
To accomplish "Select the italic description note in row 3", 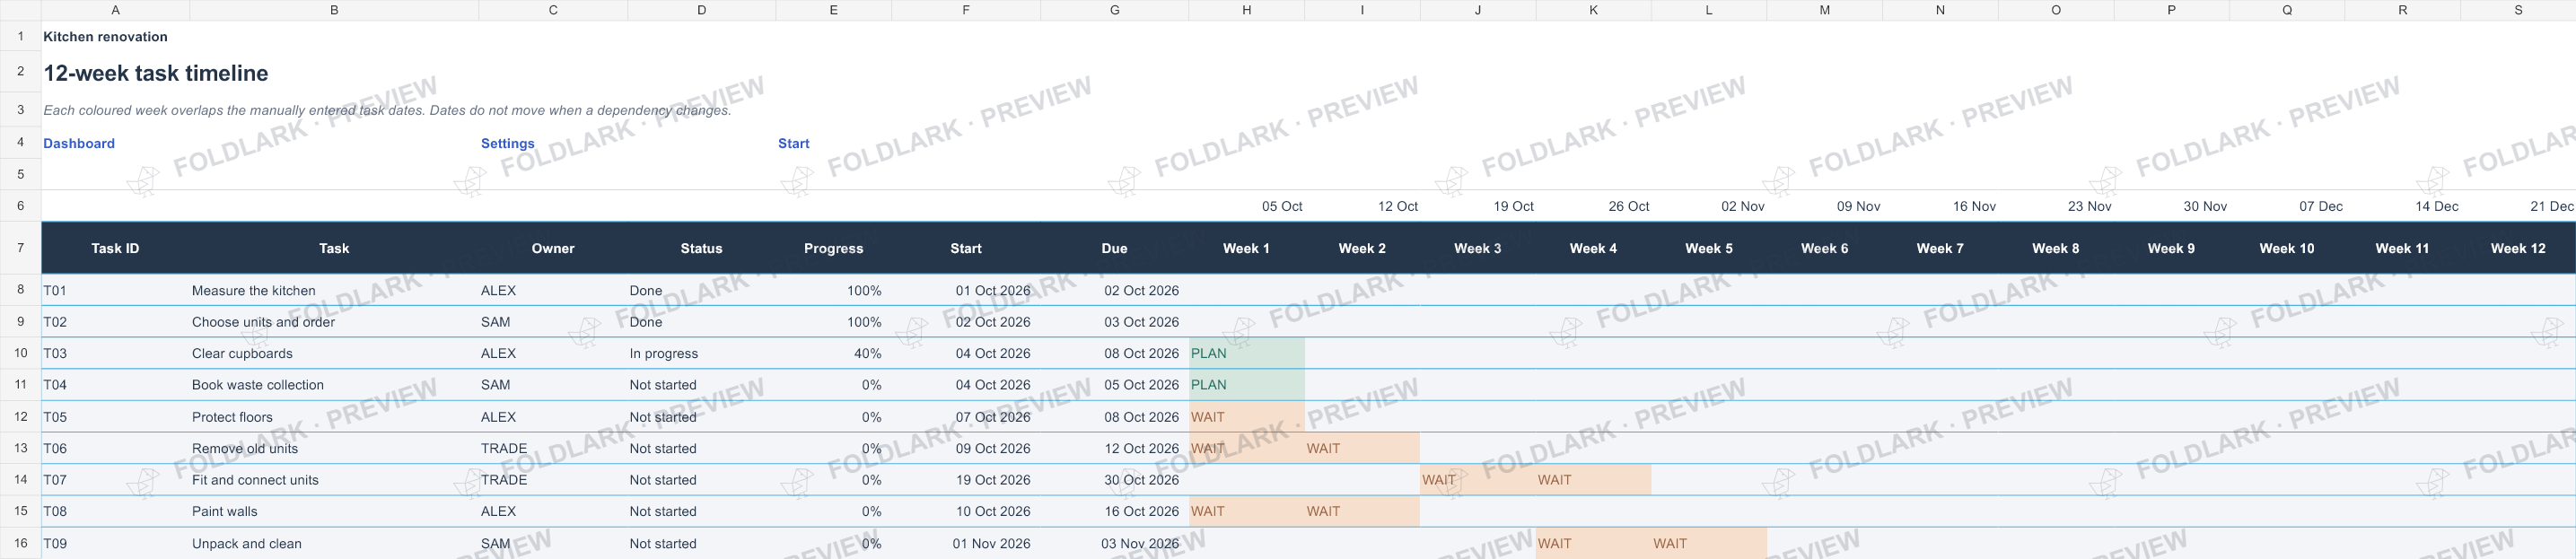I will (x=387, y=110).
